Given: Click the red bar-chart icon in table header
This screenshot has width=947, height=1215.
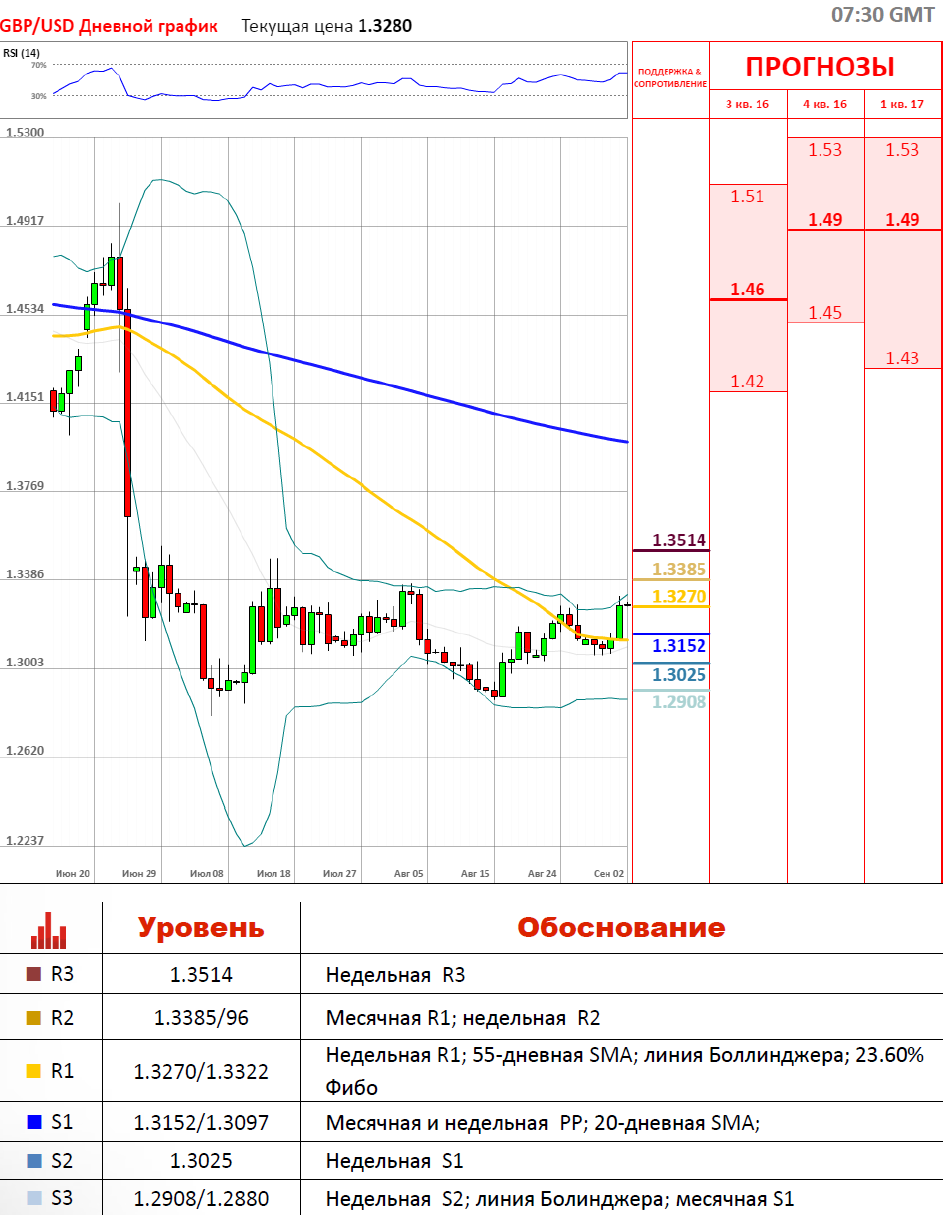Looking at the screenshot, I should click(x=49, y=929).
